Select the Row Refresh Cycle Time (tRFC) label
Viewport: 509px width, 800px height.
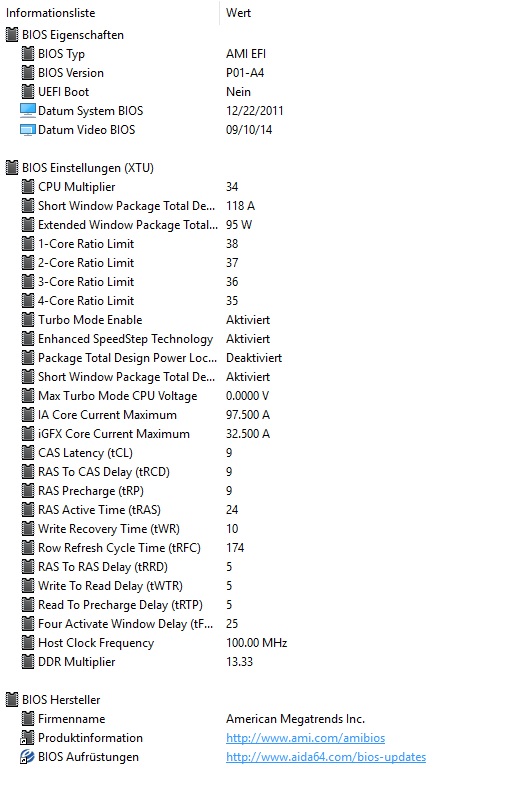(119, 547)
